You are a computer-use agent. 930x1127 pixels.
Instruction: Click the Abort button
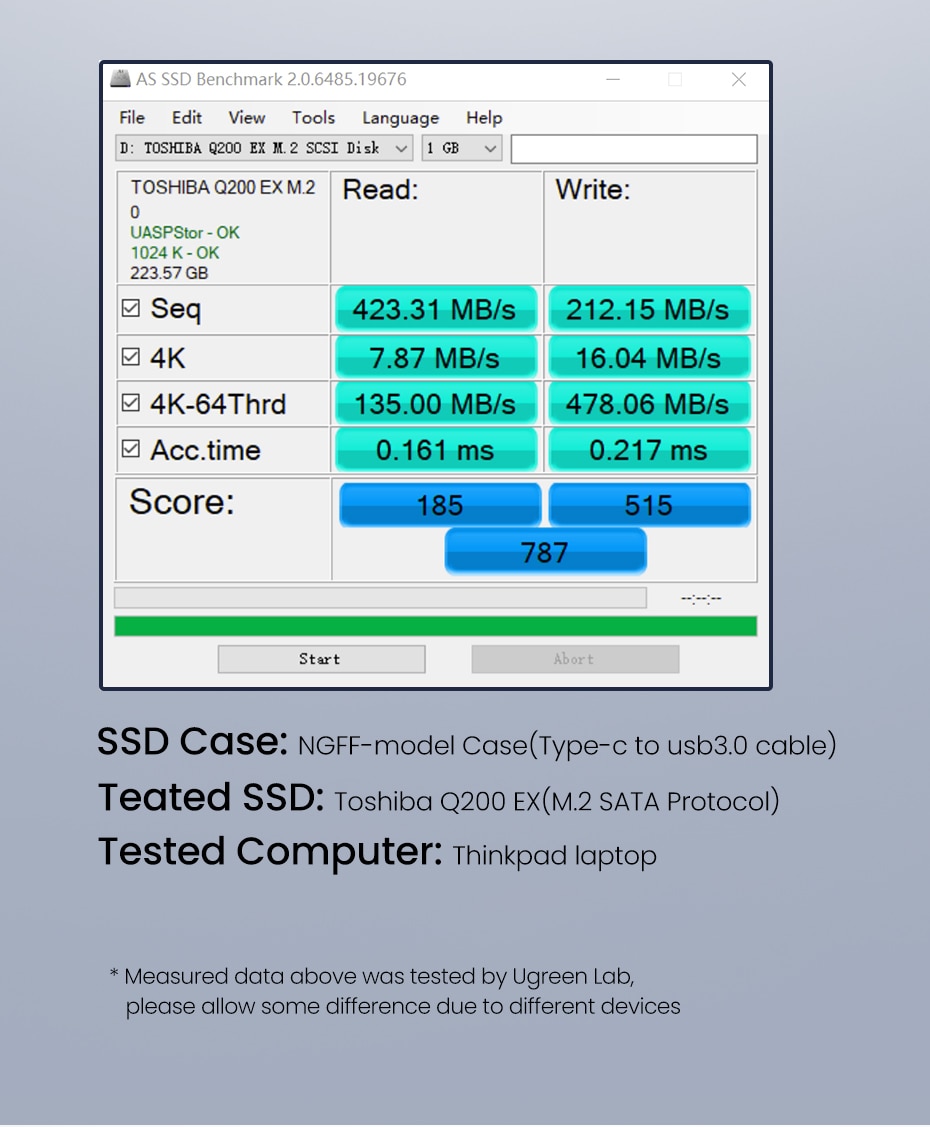(575, 659)
